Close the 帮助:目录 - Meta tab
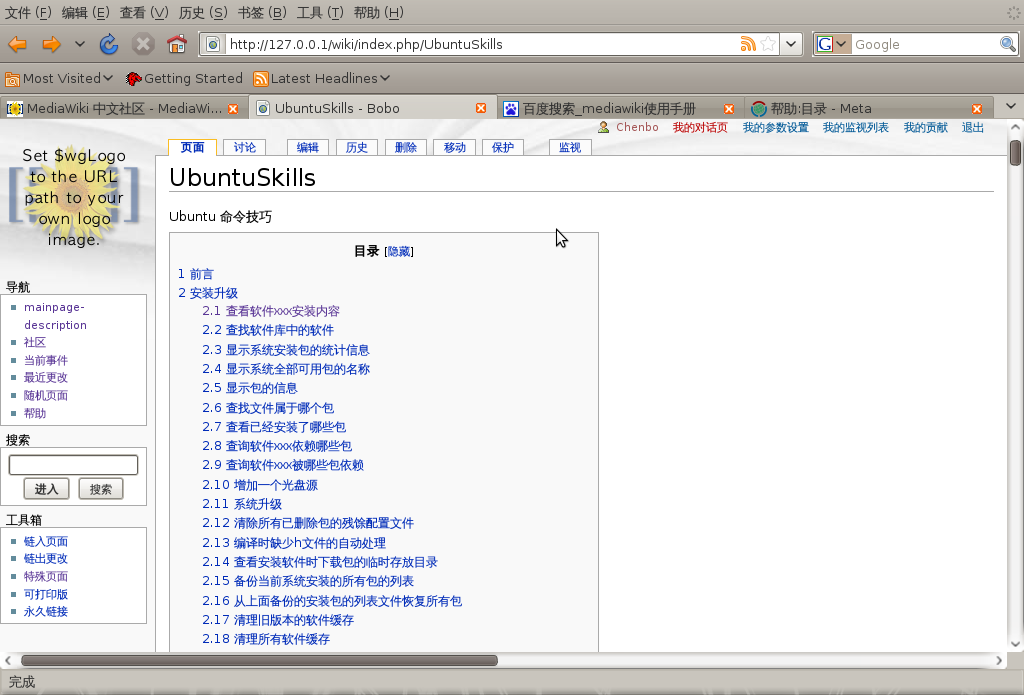Screen dimensions: 1024x695 (977, 108)
